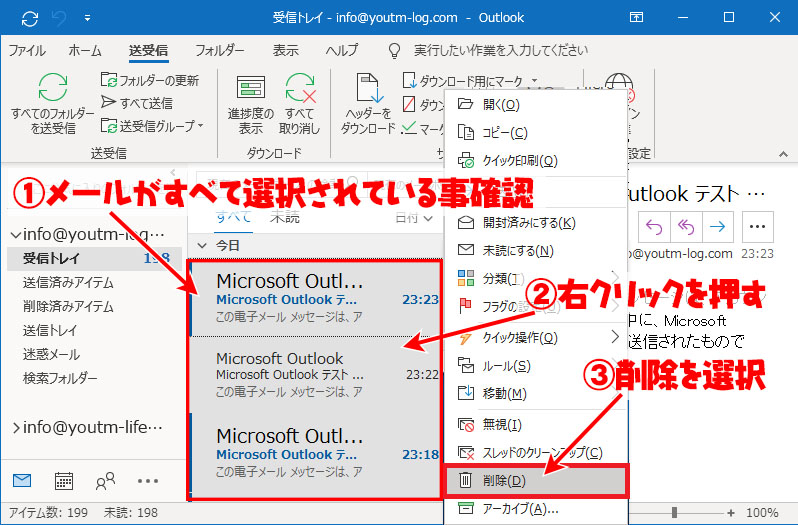This screenshot has width=798, height=525.
Task: Open 送信済みアイテム folder
Action: (x=68, y=282)
